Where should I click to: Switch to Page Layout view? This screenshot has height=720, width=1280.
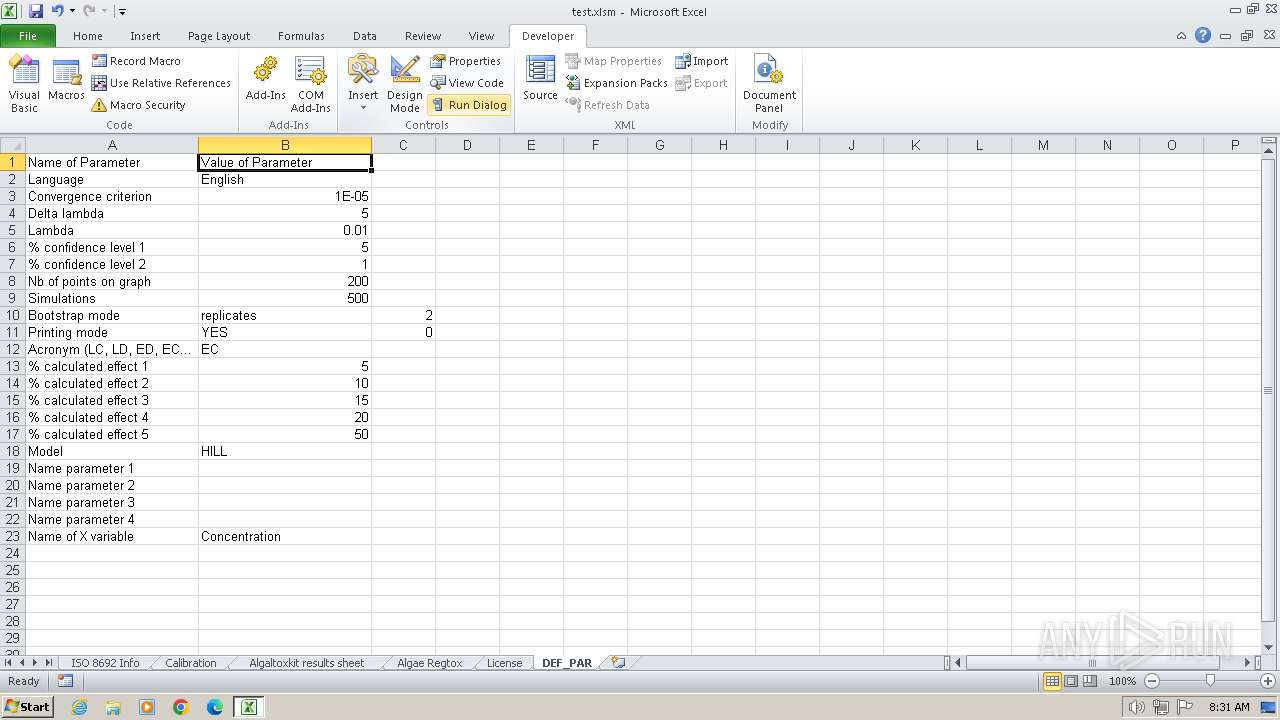pos(1071,681)
